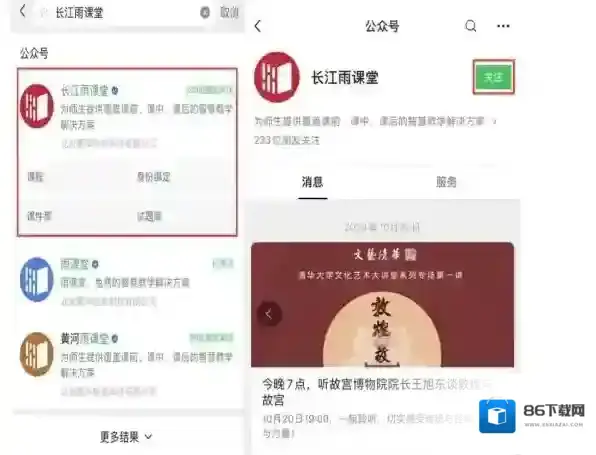The image size is (596, 455).
Task: Open the brown 黄河雨课堂 account avatar
Action: coord(36,354)
